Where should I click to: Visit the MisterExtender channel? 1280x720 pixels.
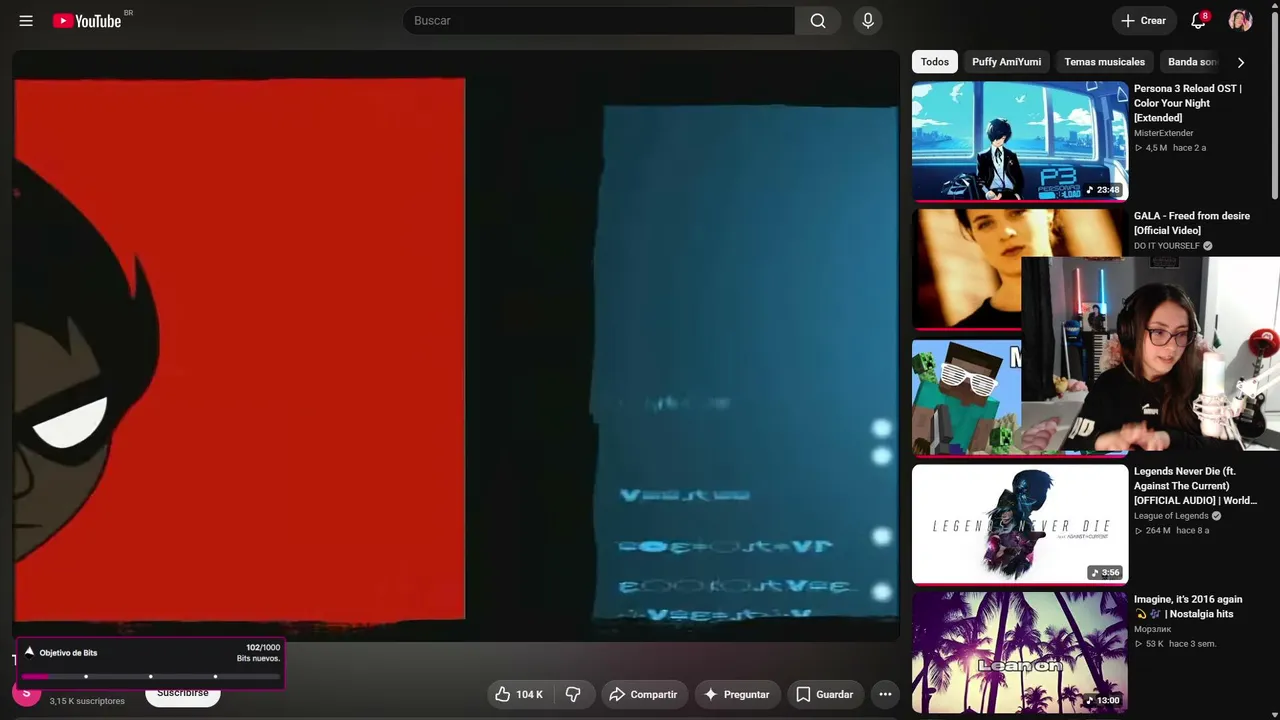[x=1164, y=133]
